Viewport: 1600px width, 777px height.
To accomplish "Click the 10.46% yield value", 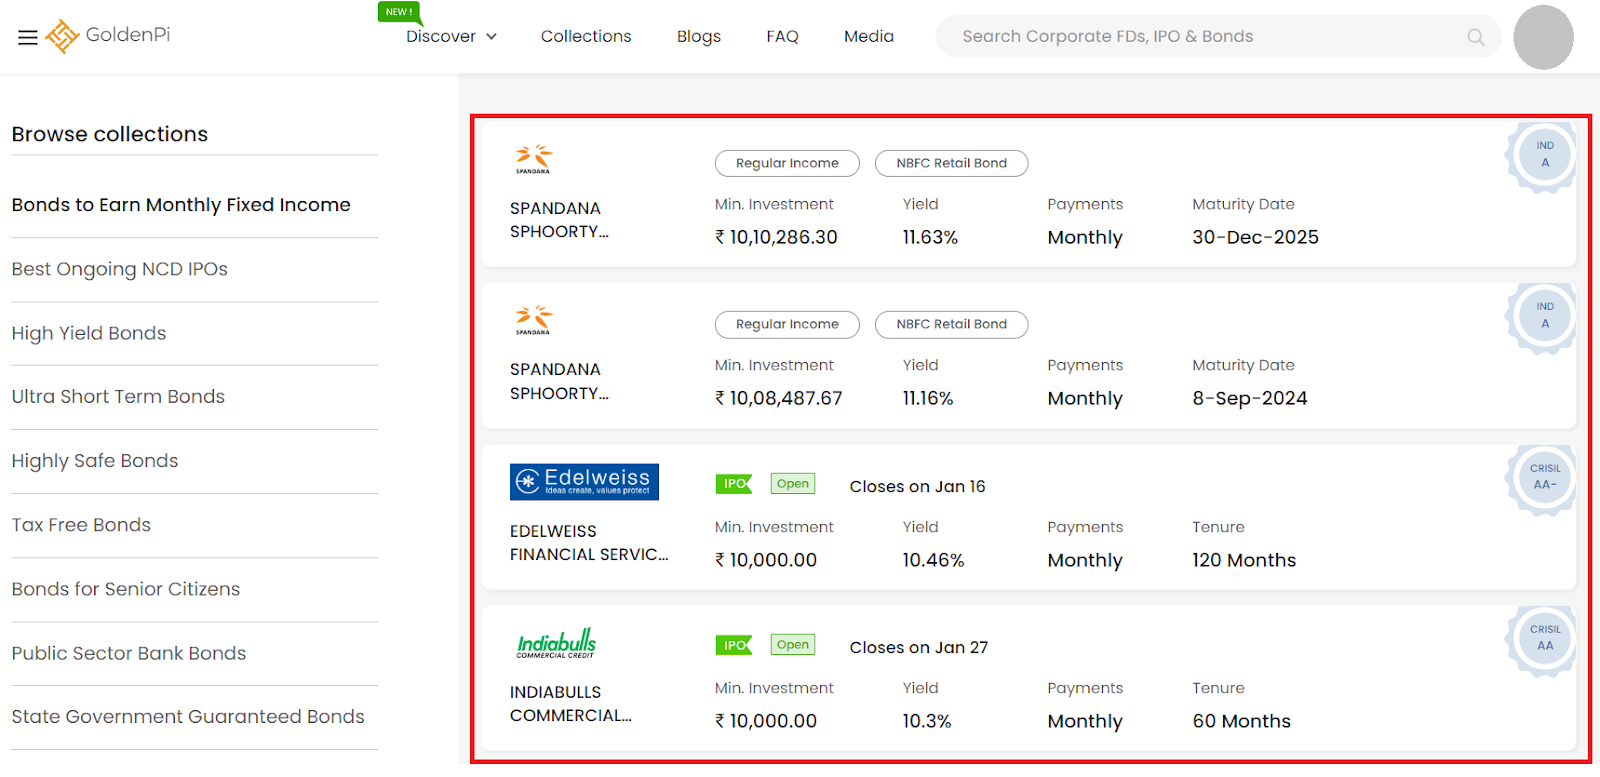I will pos(933,561).
